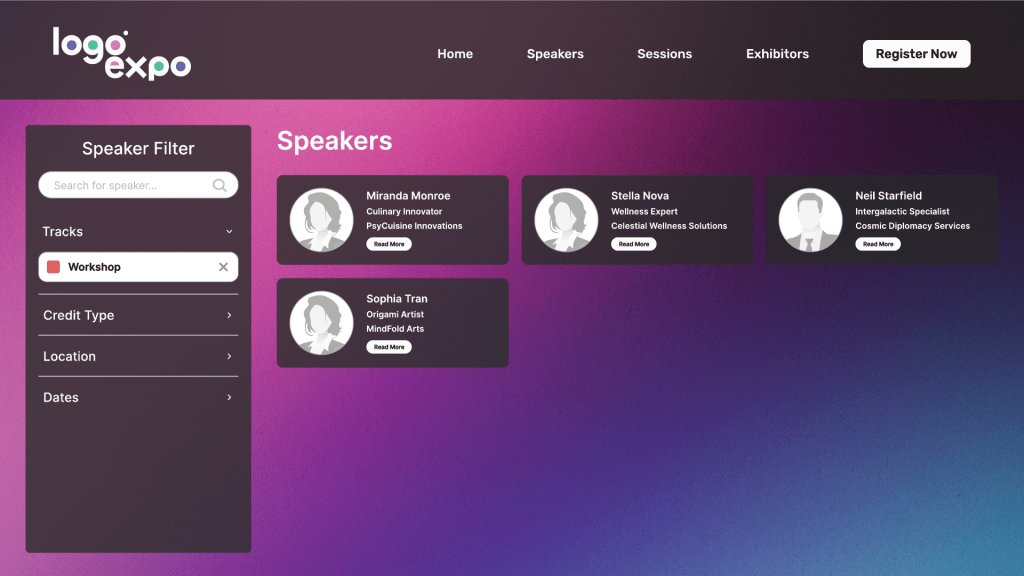Viewport: 1024px width, 576px height.
Task: Collapse the Tracks filter section
Action: click(229, 232)
